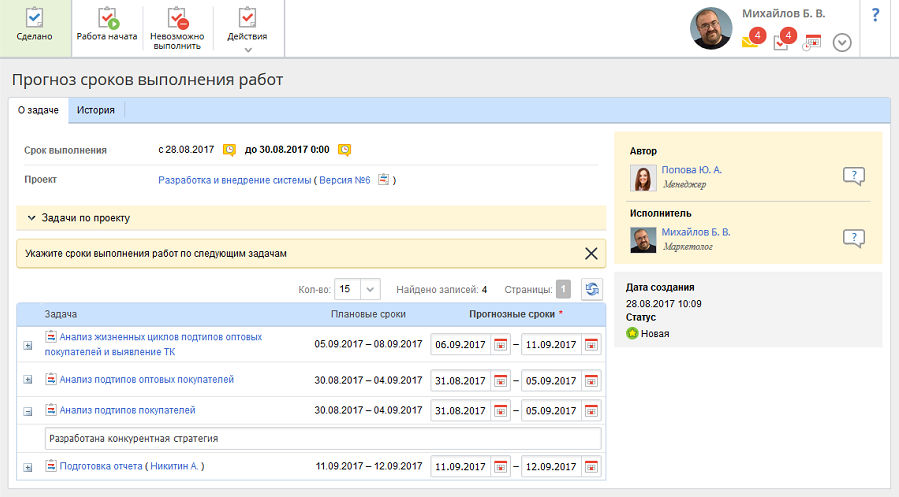Screen dimensions: 899x497
Task: Open the Действия dropdown menu
Action: pyautogui.click(x=247, y=27)
